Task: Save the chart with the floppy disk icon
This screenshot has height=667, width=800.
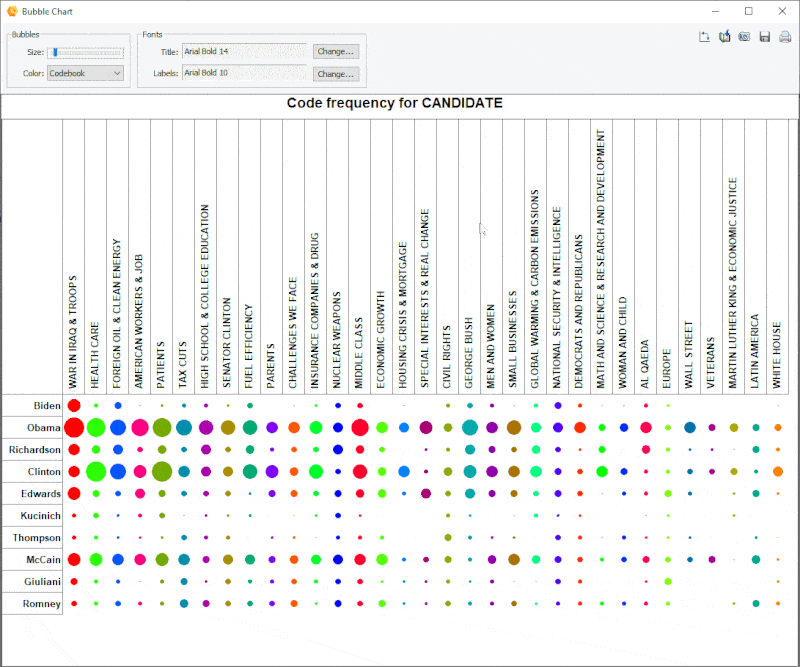Action: pos(765,37)
